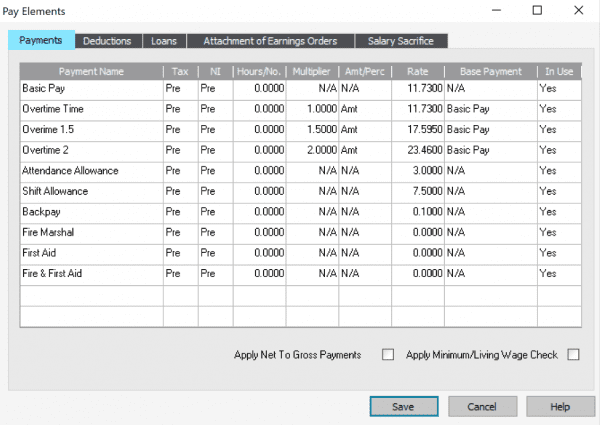Open Help for Pay Elements
The height and width of the screenshot is (425, 600).
560,406
